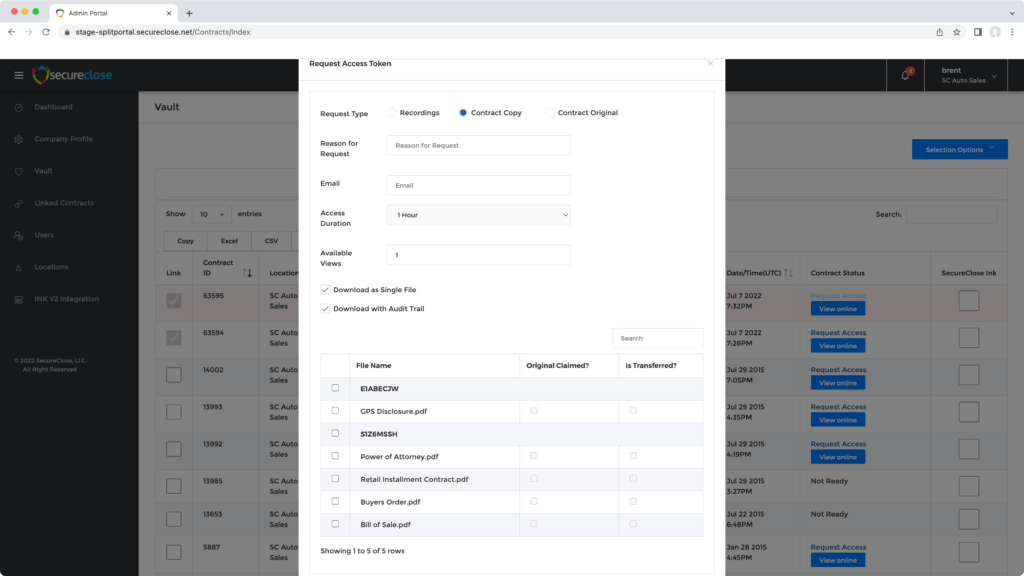Click the Reason for Request field
Image resolution: width=1024 pixels, height=576 pixels.
478,146
